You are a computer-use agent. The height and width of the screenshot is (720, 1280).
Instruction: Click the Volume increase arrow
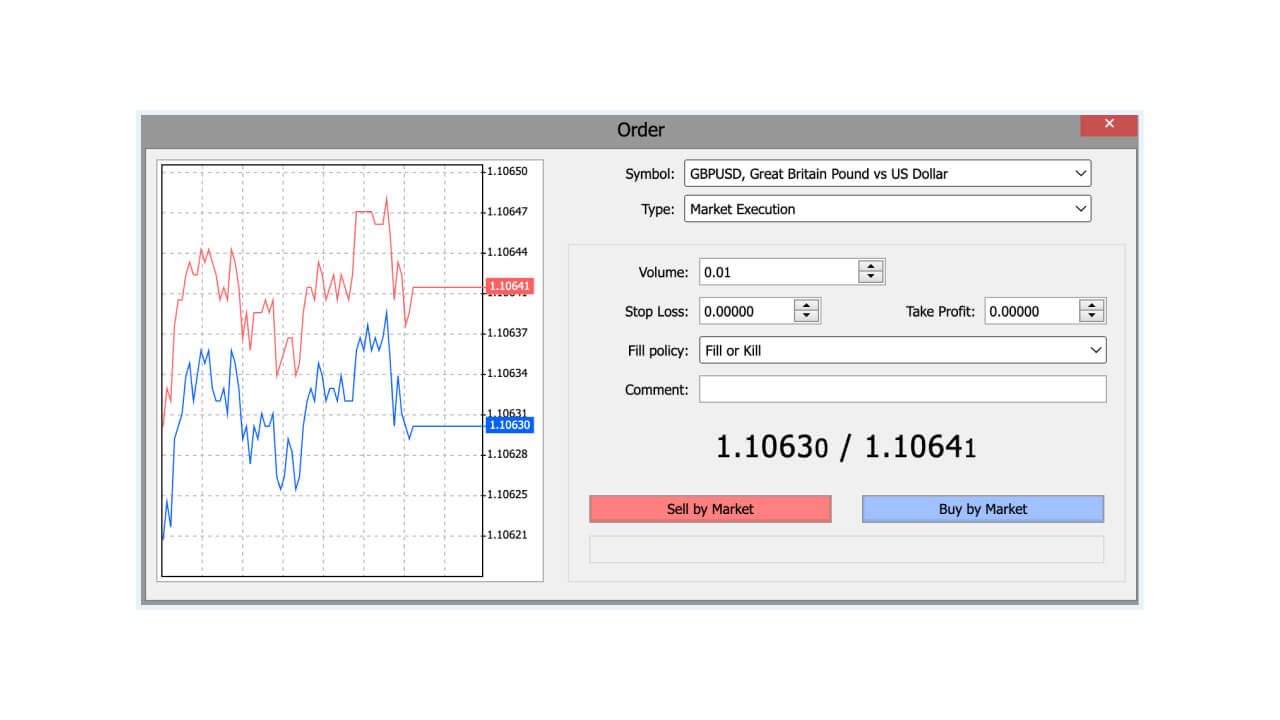[871, 267]
